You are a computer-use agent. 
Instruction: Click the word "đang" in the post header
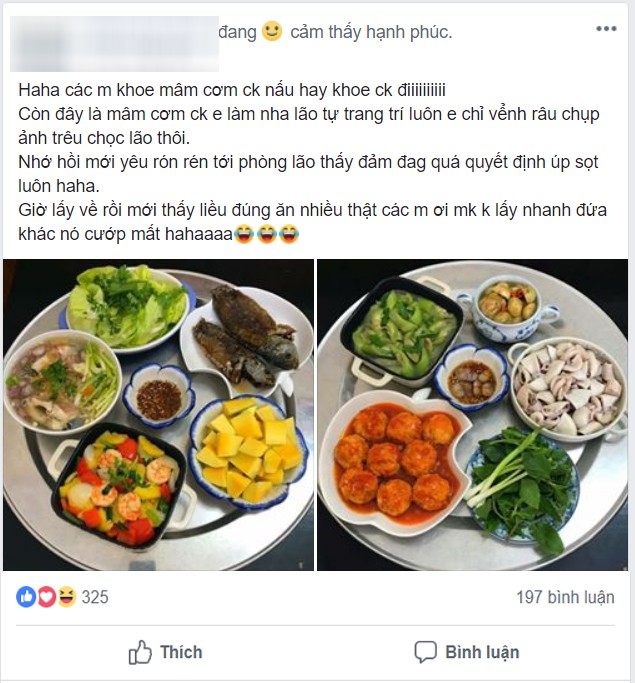(236, 33)
